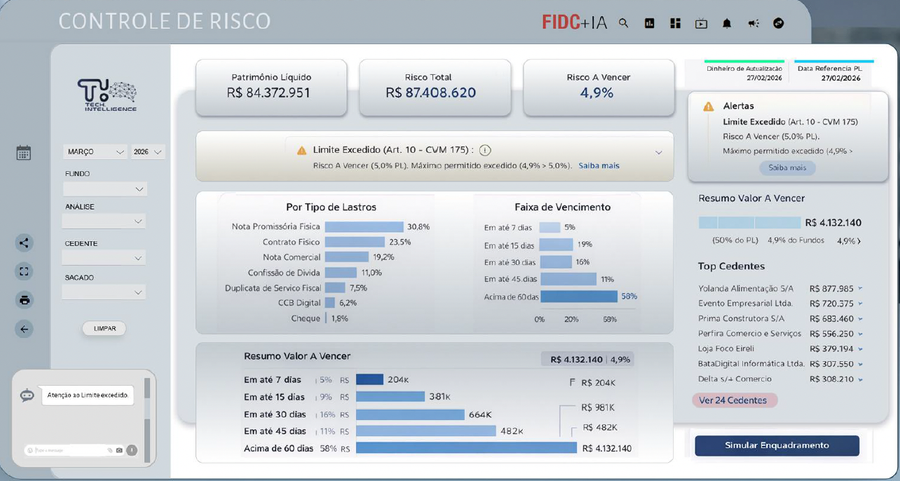The image size is (900, 481).
Task: Collapse the Limite Excedido banner chevron
Action: [x=659, y=153]
